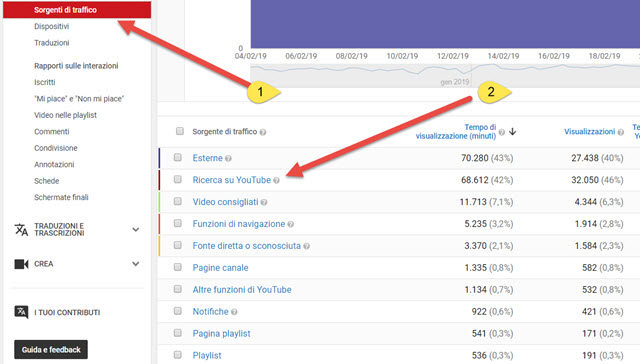Check the Esterne row checkbox
The image size is (640, 364).
pyautogui.click(x=178, y=157)
